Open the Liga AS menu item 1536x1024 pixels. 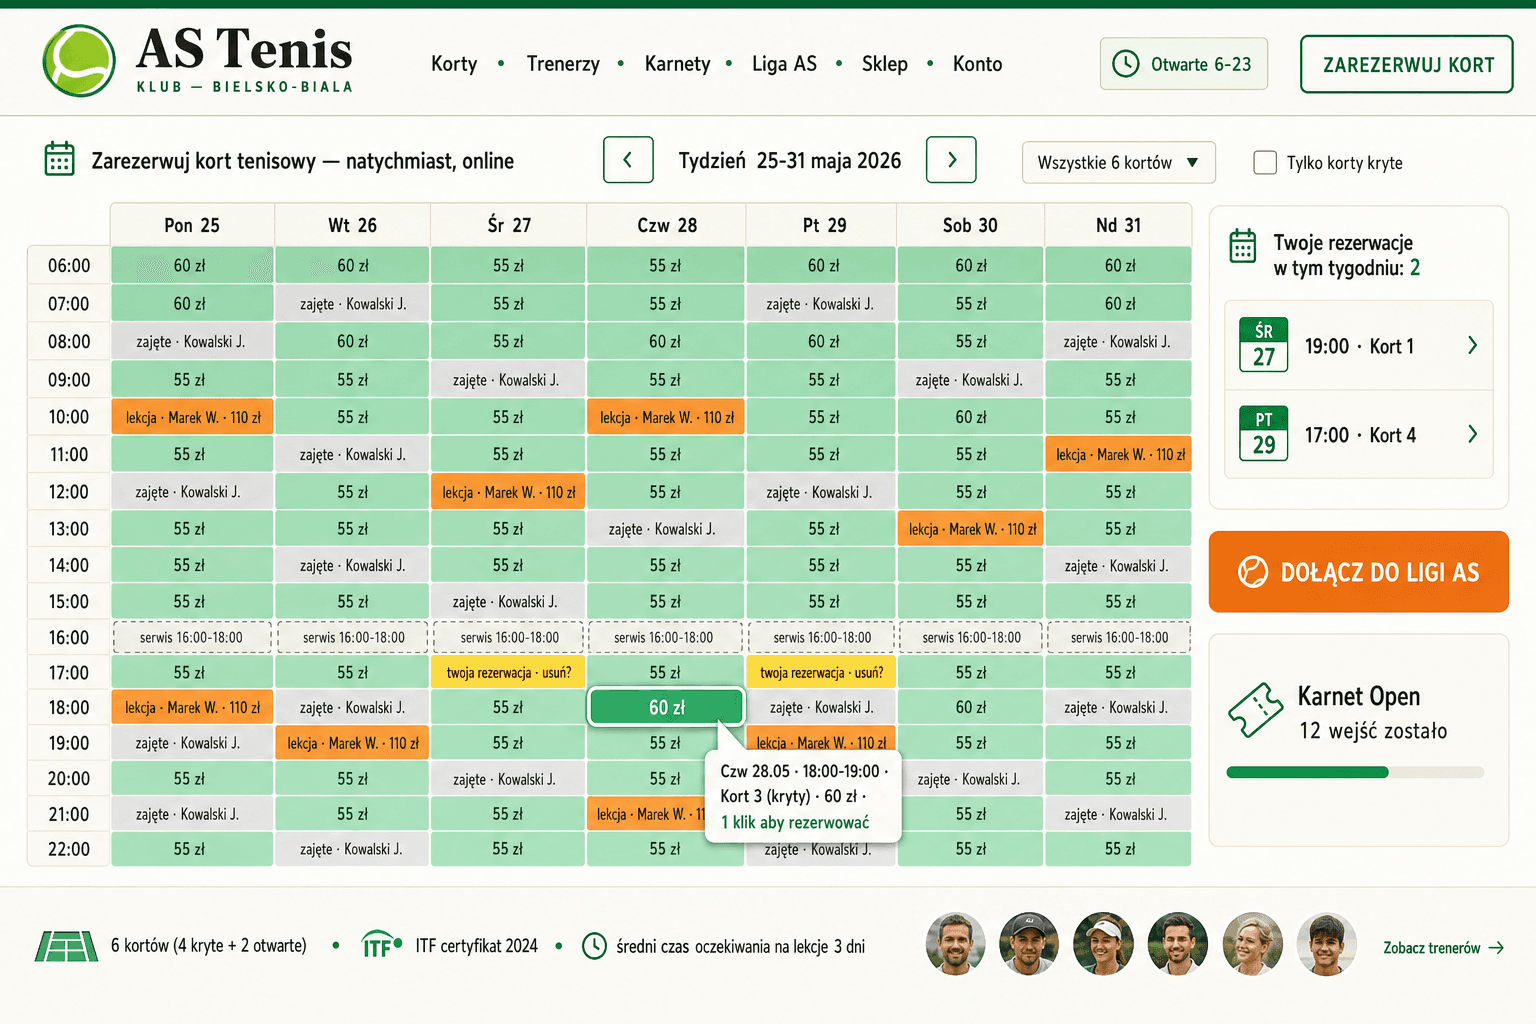(x=784, y=64)
